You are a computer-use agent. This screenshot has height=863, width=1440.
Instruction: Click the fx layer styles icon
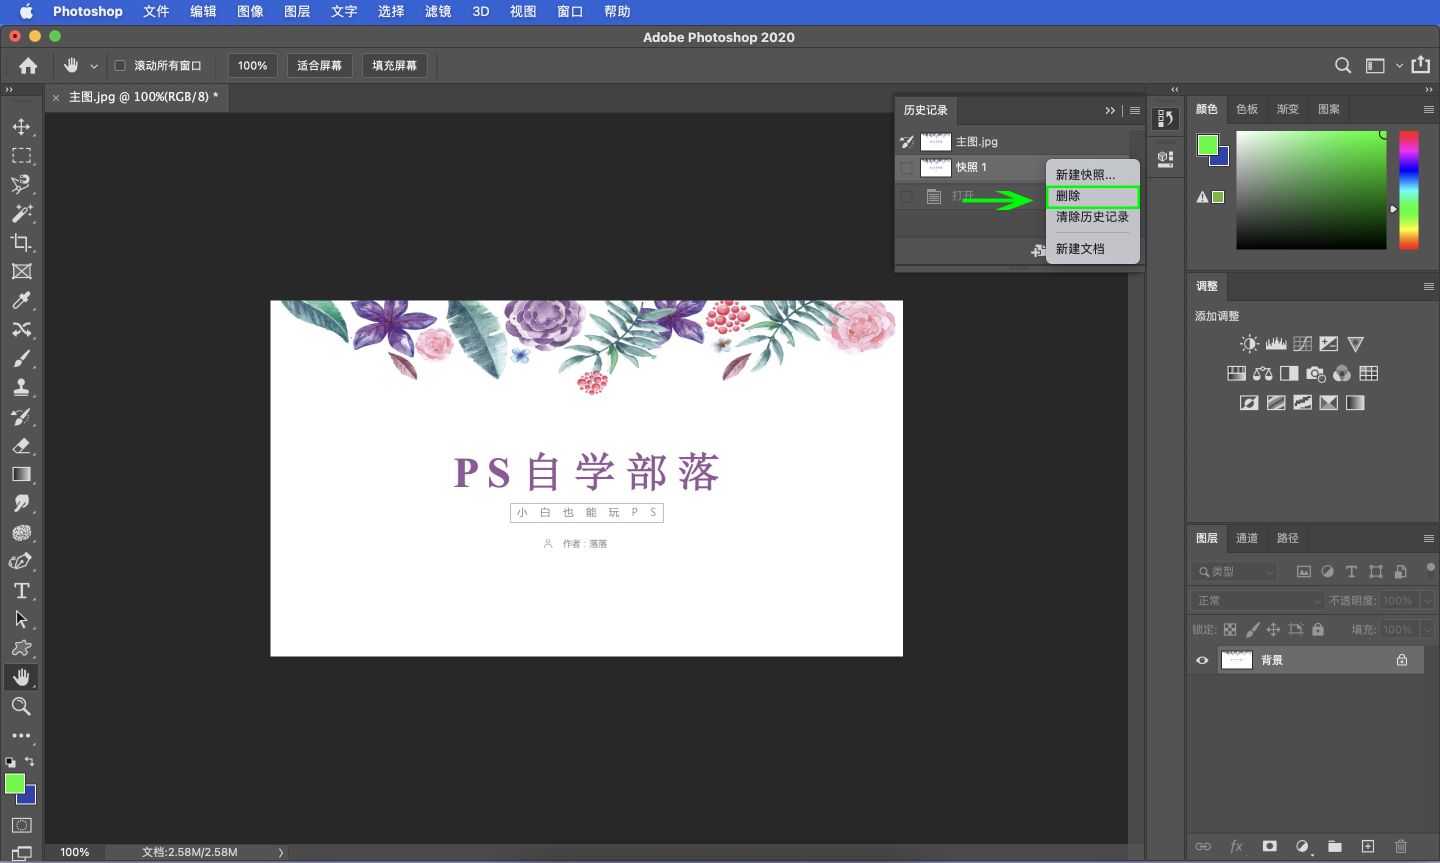pos(1236,846)
